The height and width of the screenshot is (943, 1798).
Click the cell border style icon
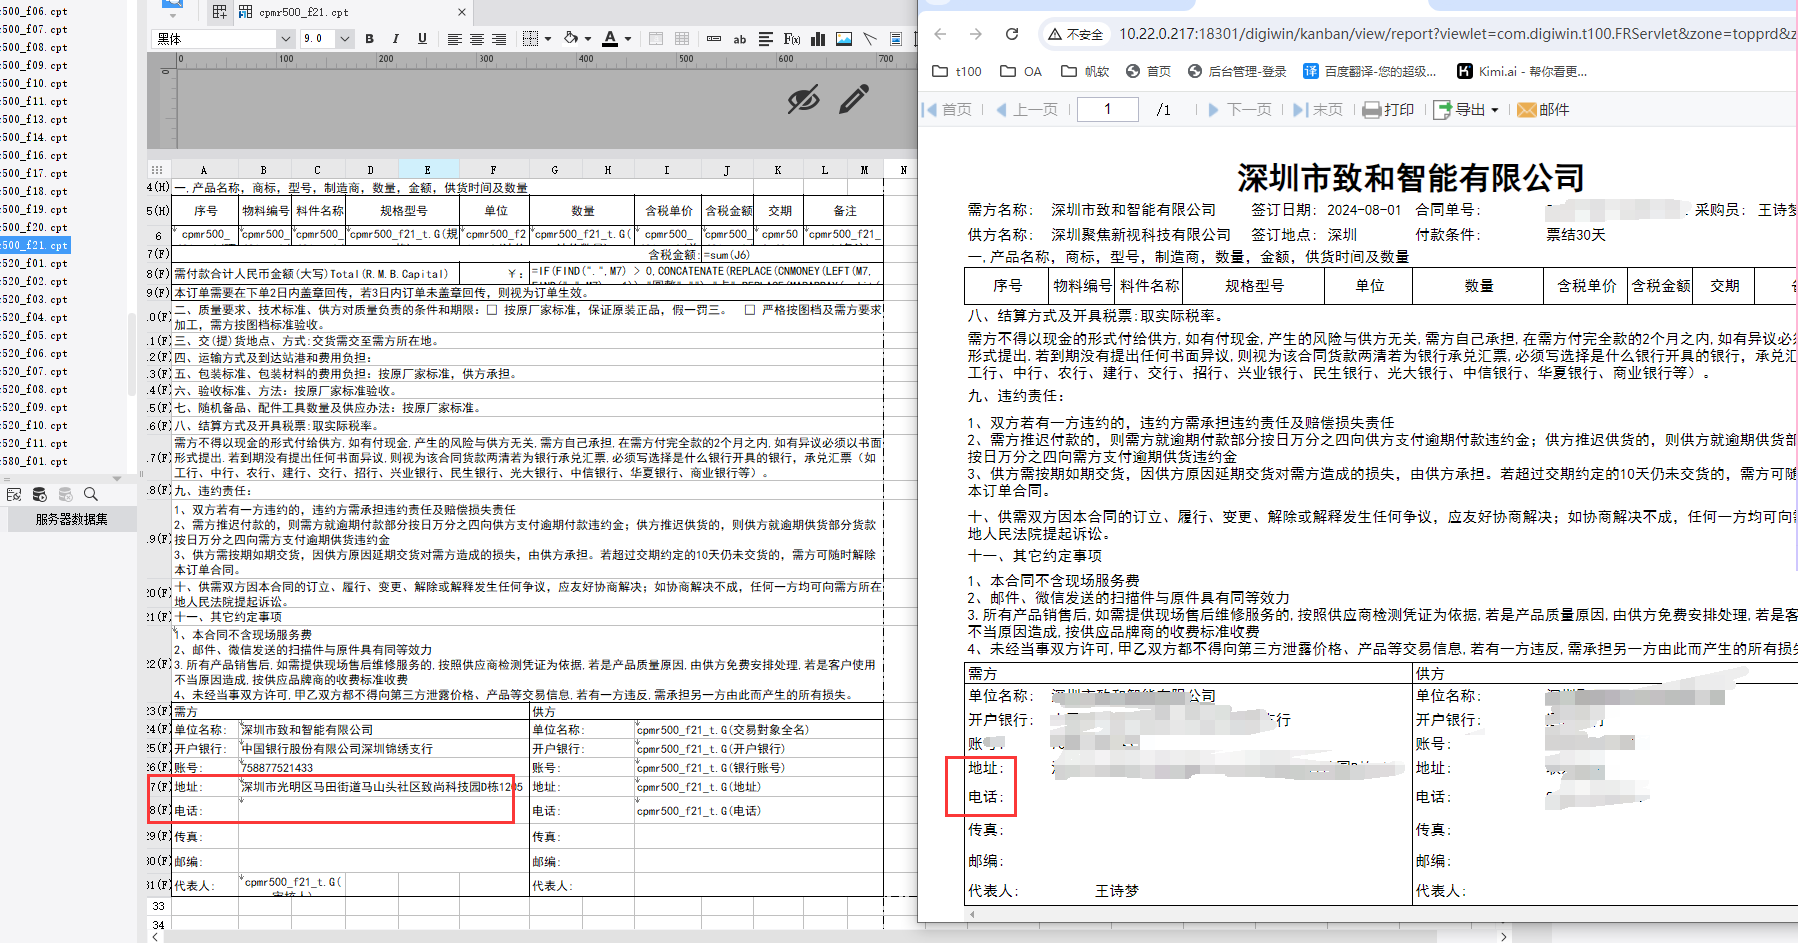[531, 39]
